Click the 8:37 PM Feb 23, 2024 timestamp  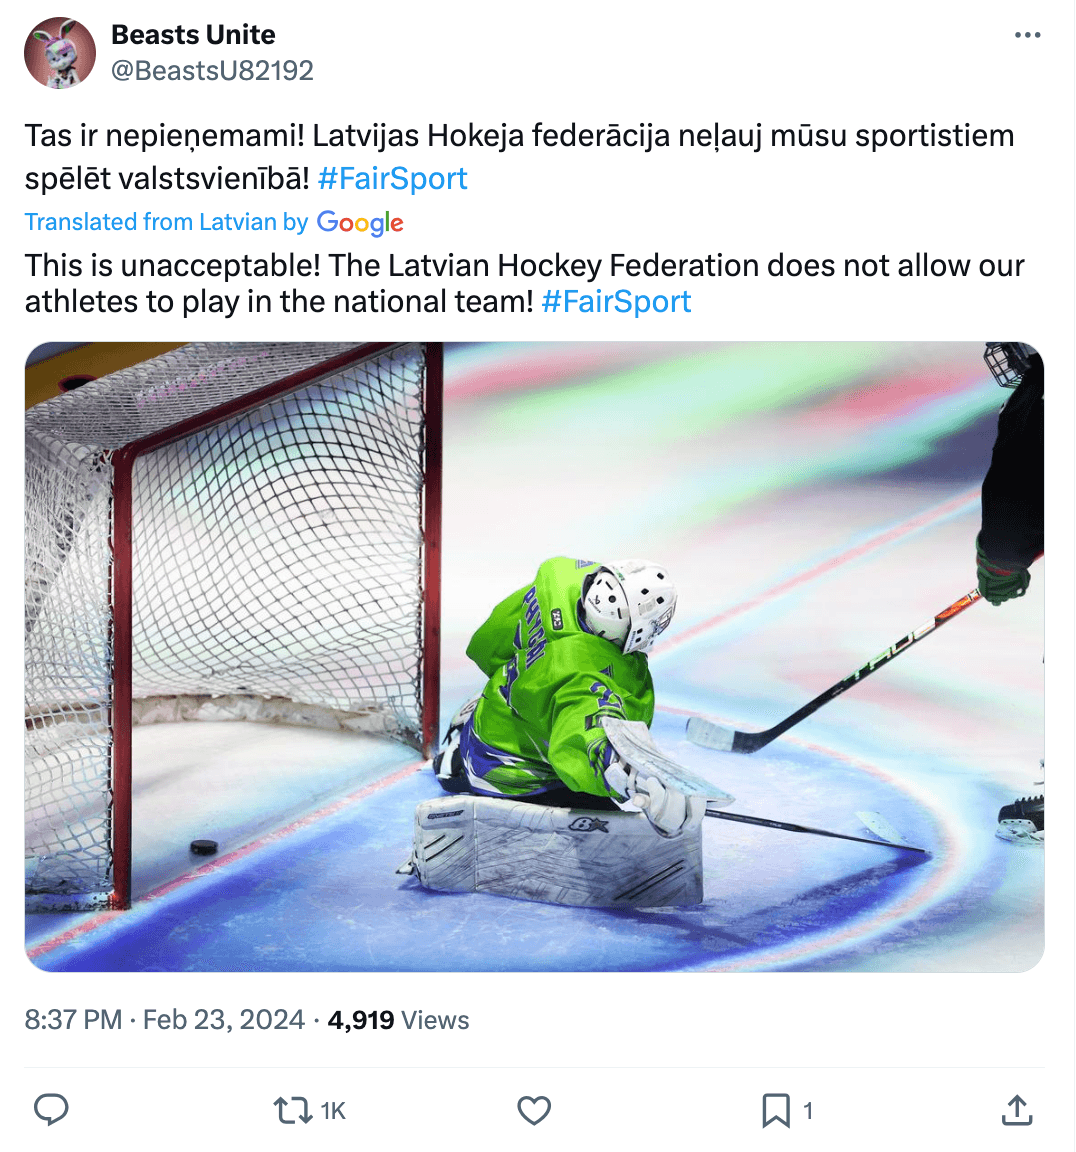point(164,1020)
